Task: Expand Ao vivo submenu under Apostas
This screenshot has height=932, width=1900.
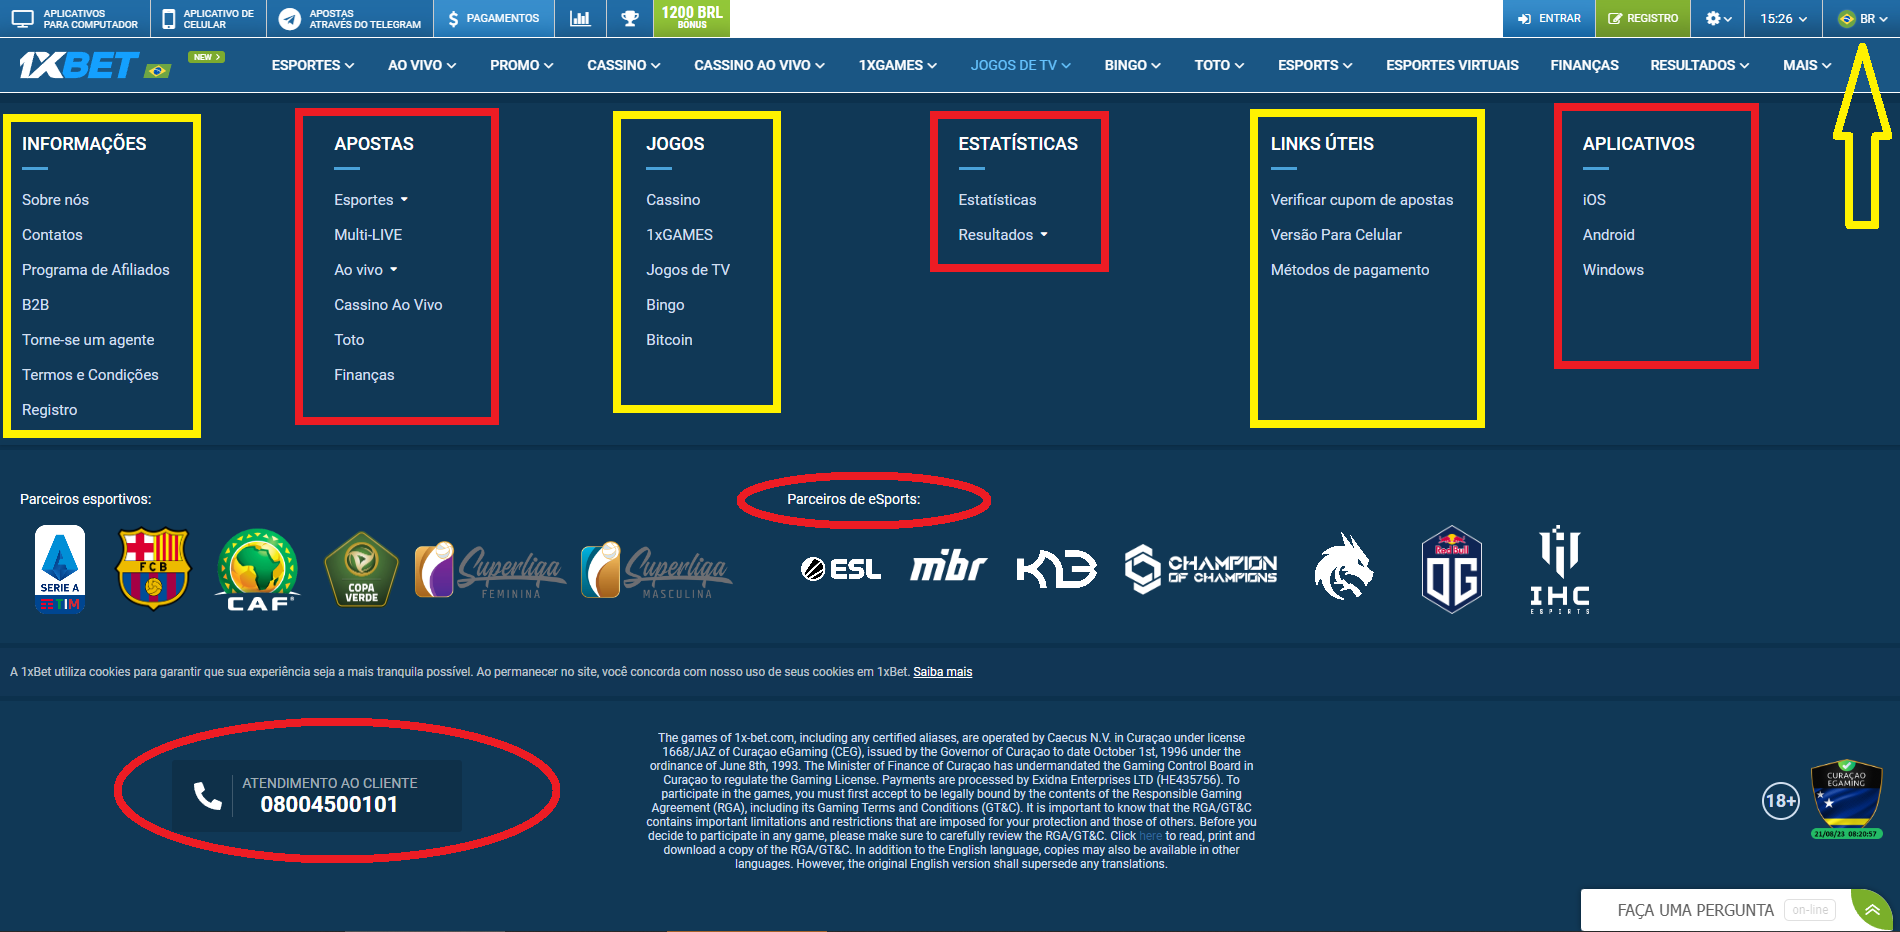Action: coord(366,270)
